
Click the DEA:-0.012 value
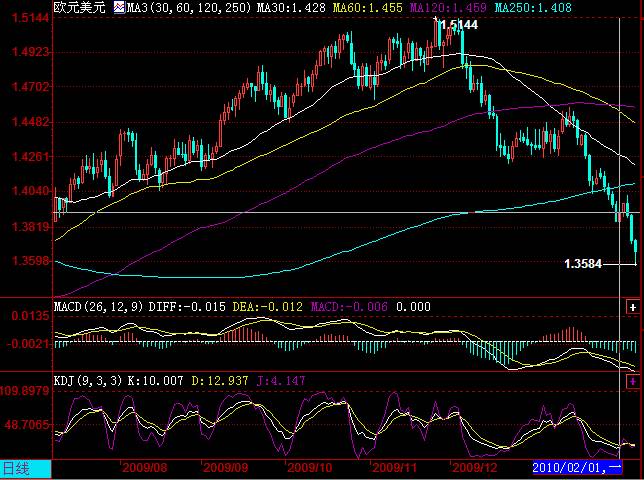pyautogui.click(x=268, y=307)
